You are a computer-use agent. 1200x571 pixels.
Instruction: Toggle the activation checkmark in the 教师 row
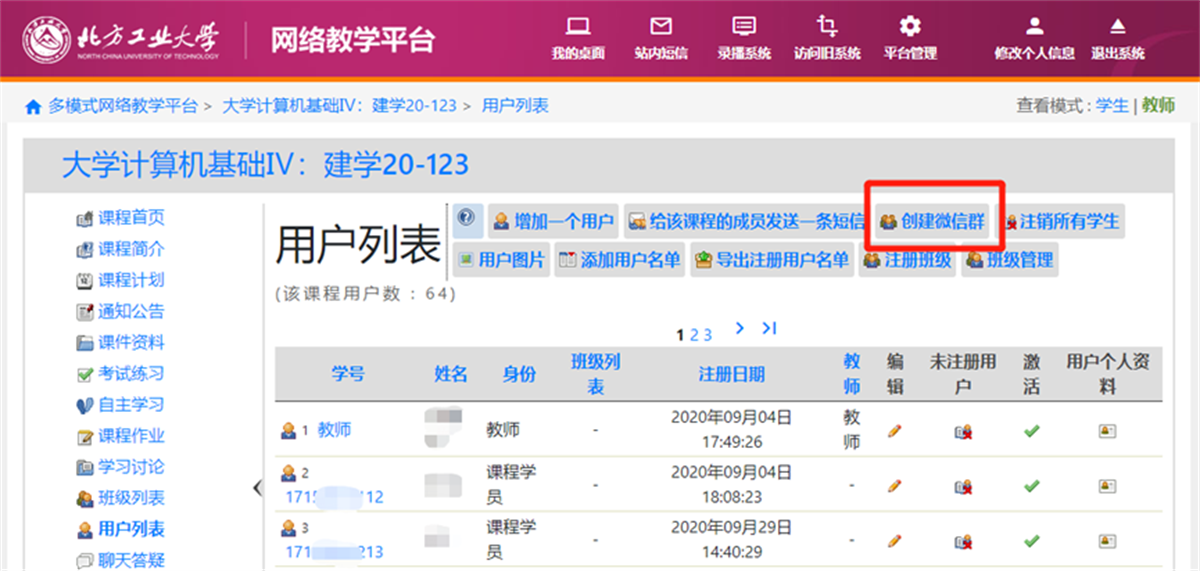(x=1031, y=431)
